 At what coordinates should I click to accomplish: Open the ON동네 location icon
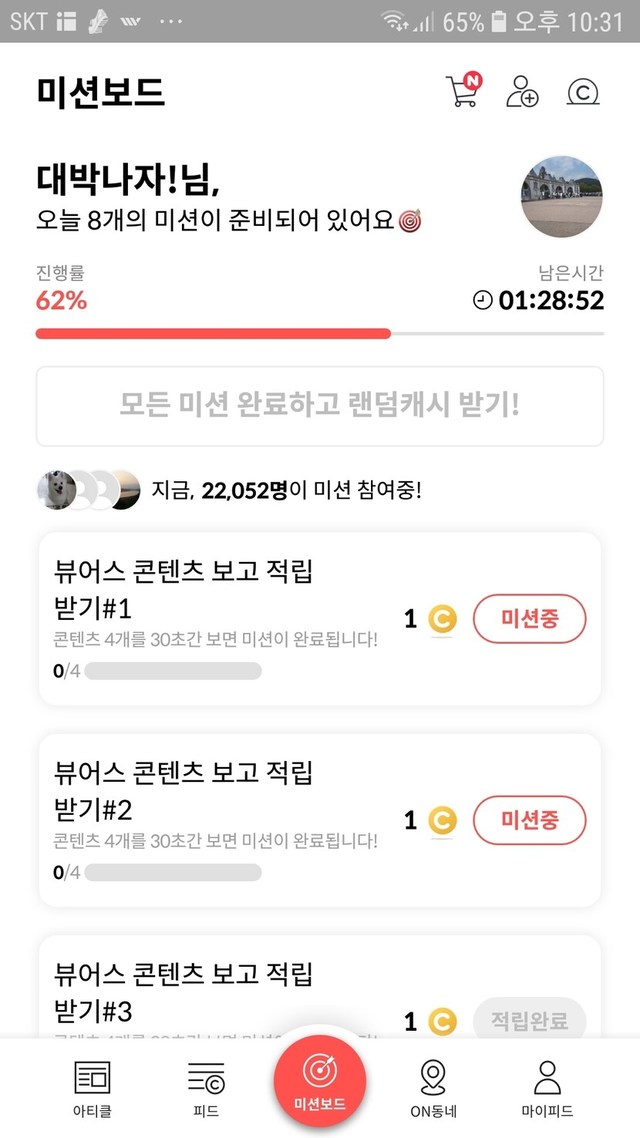pos(433,1077)
